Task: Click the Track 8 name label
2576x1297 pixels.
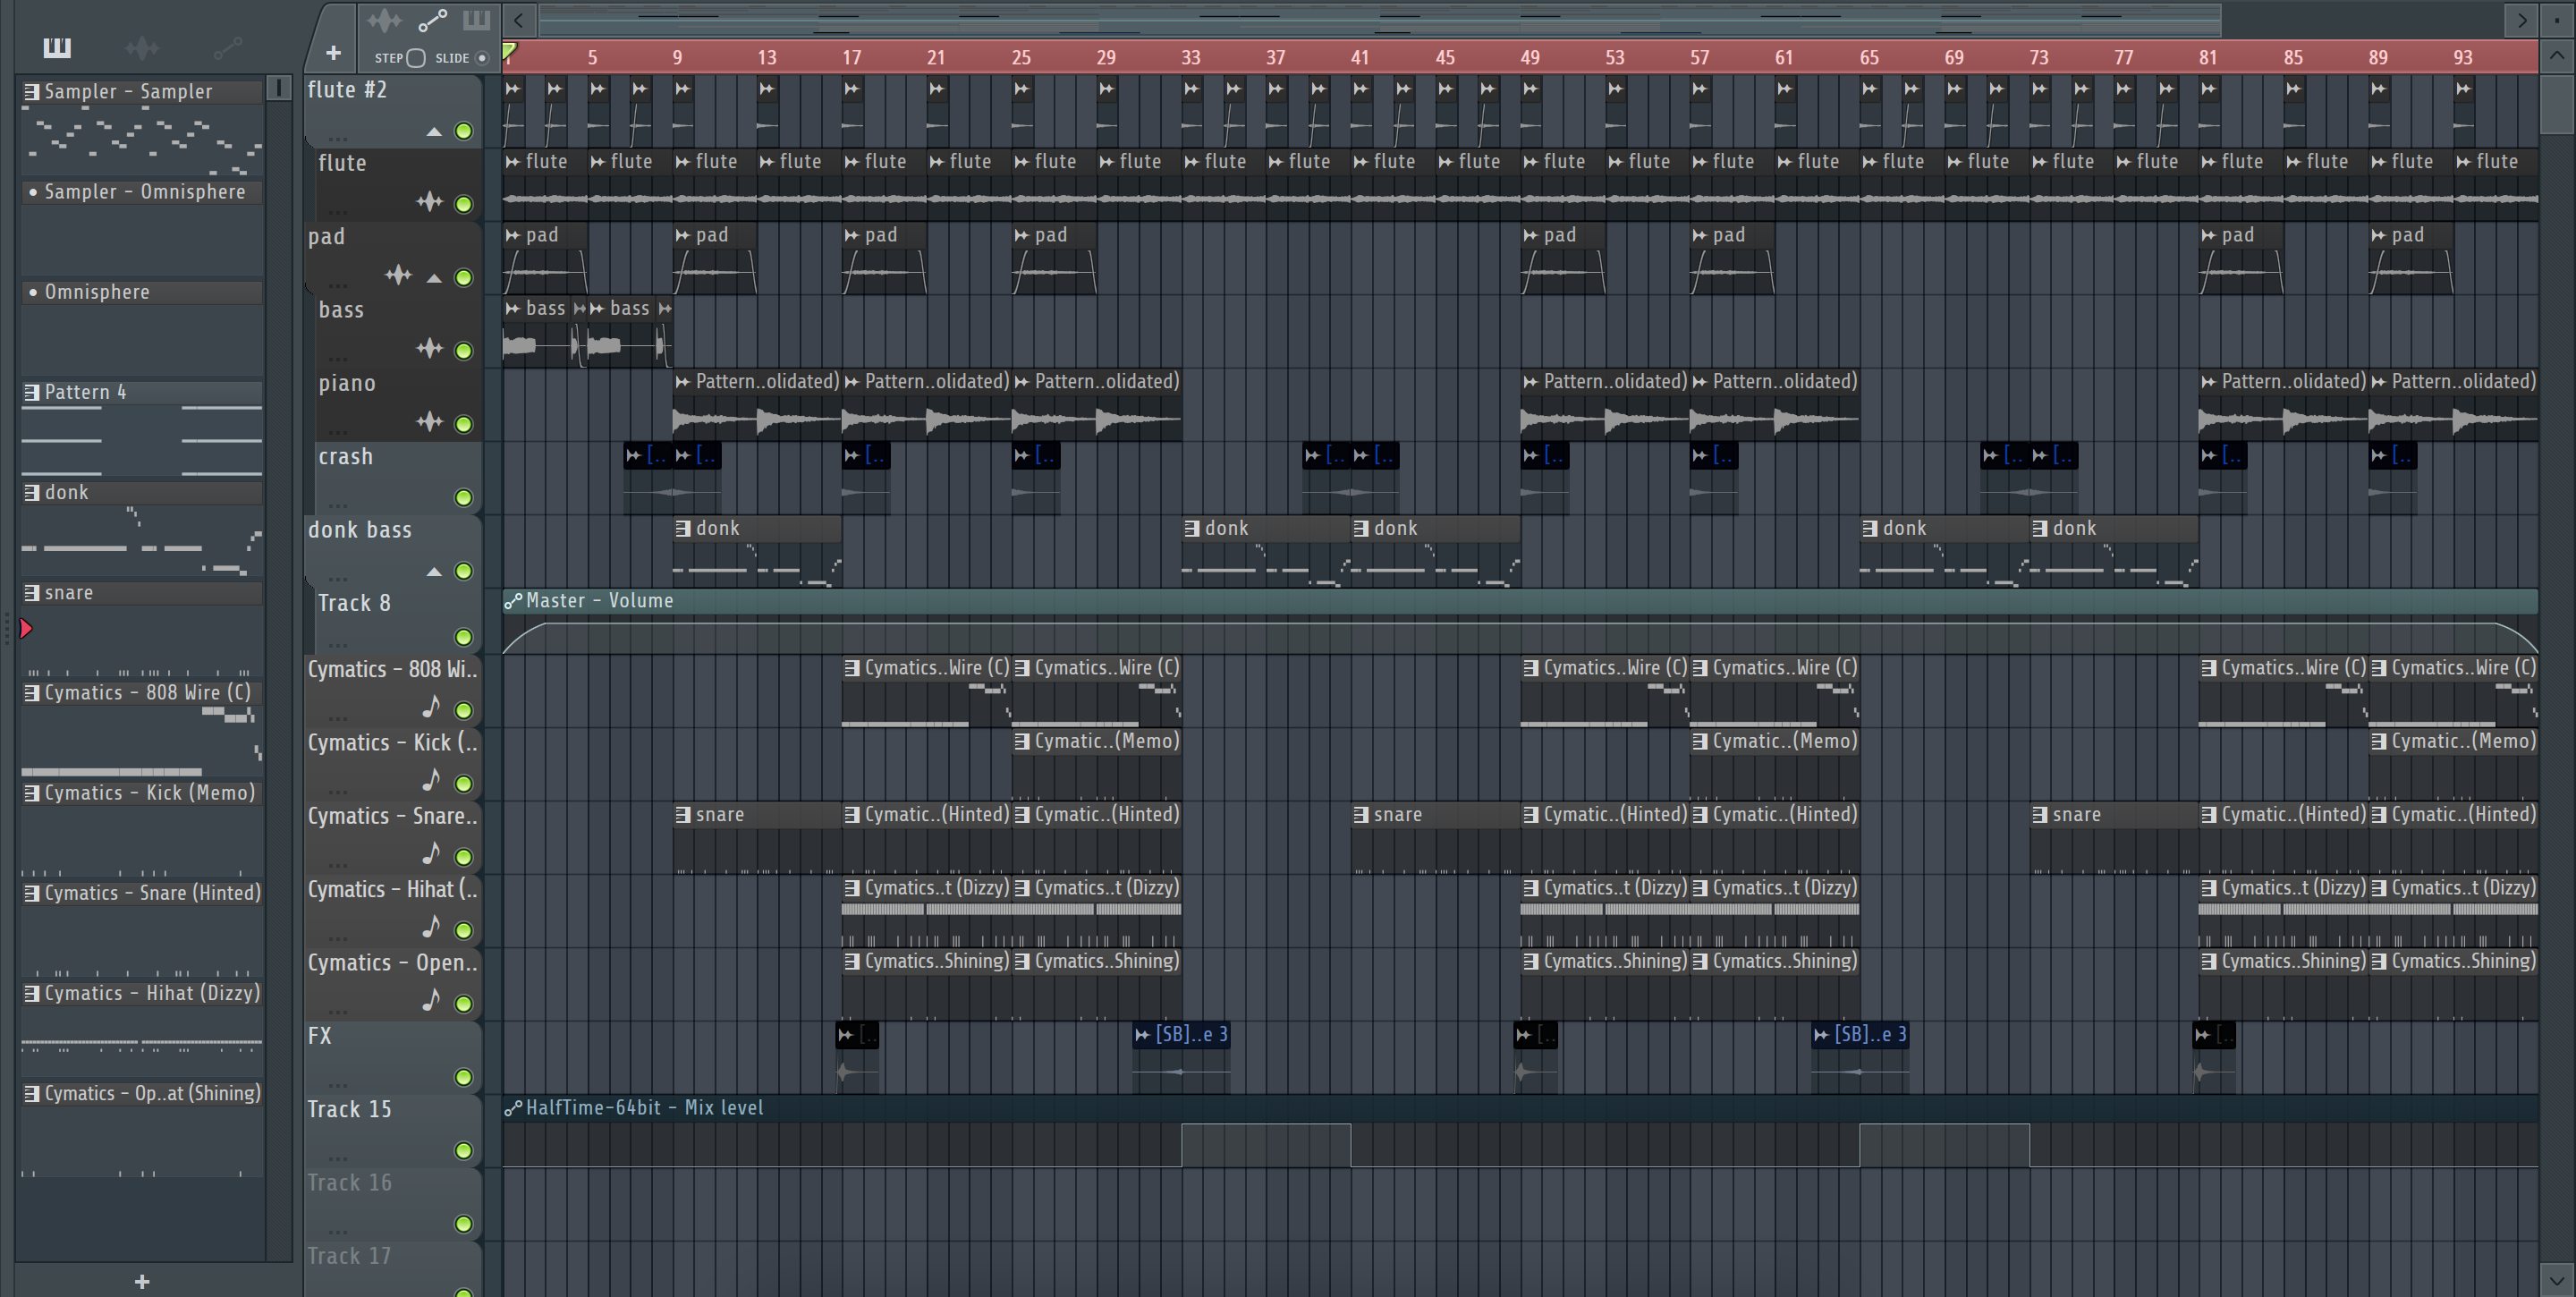Action: click(x=354, y=603)
